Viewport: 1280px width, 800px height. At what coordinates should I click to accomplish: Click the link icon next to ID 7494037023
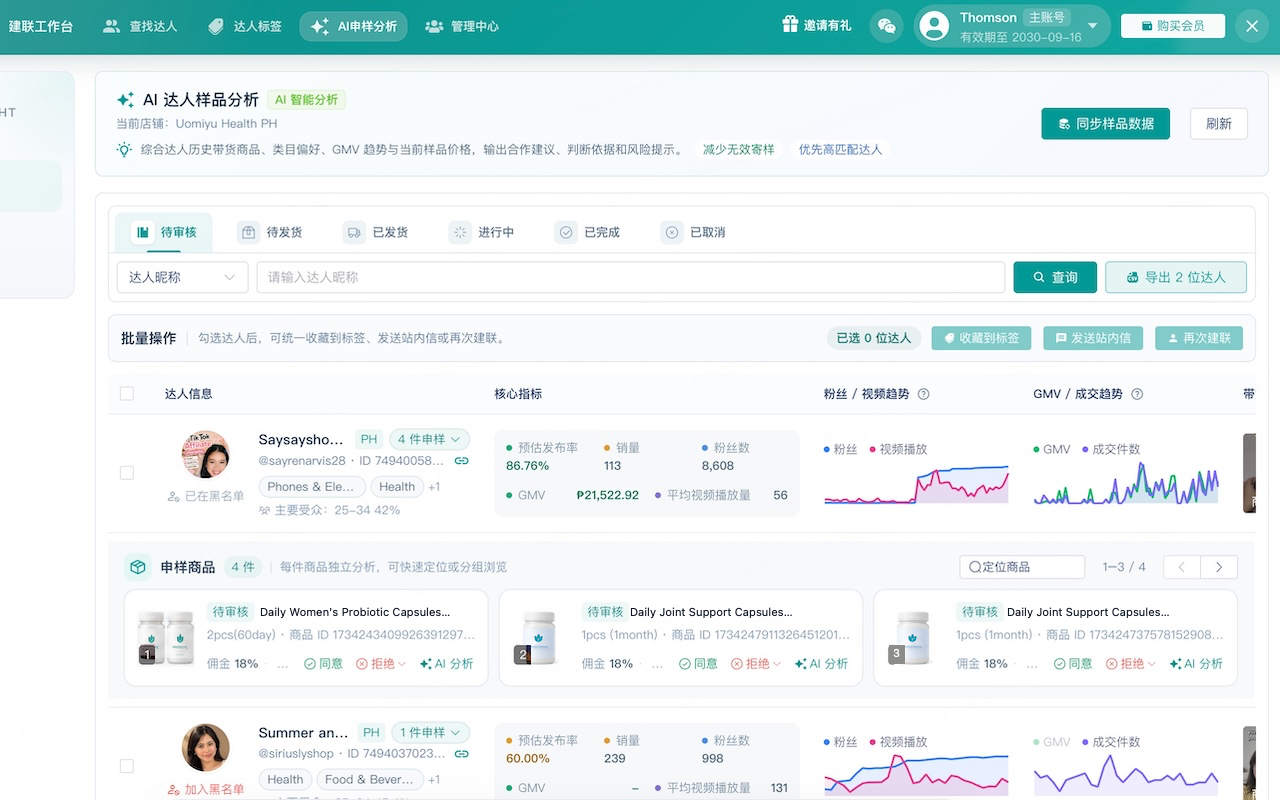click(461, 754)
